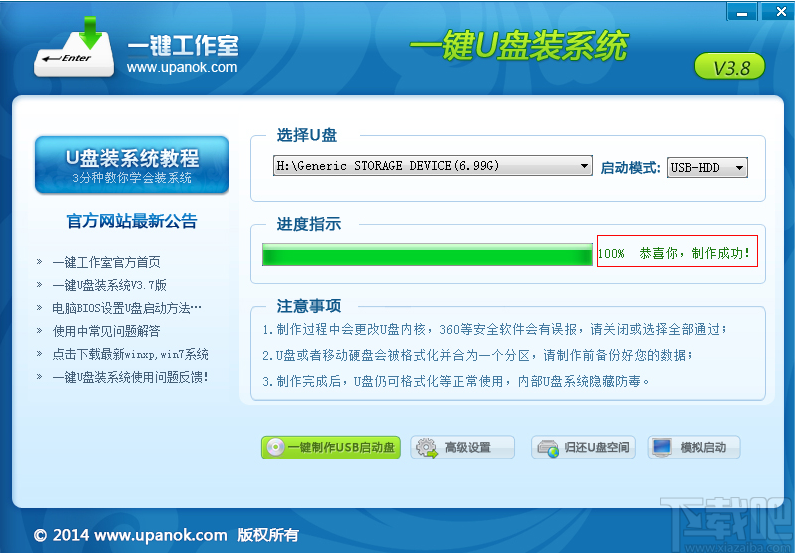
Task: Open the U盘 device selection dropdown
Action: click(x=432, y=166)
